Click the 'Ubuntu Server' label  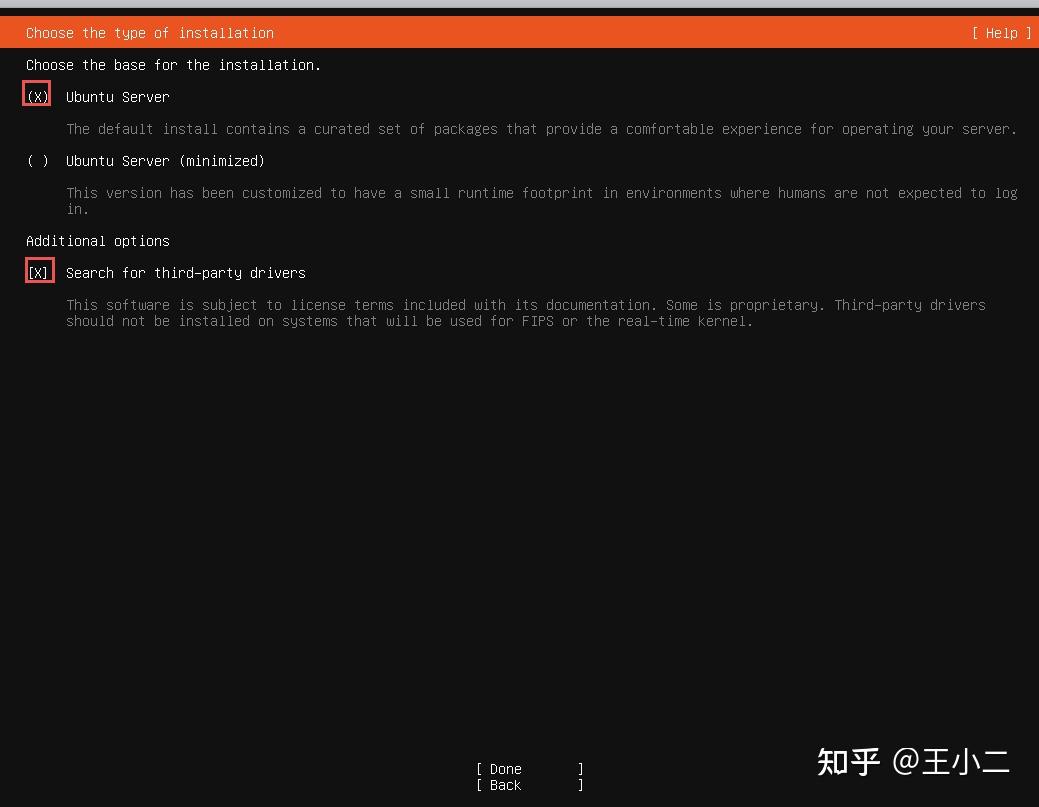click(x=117, y=97)
